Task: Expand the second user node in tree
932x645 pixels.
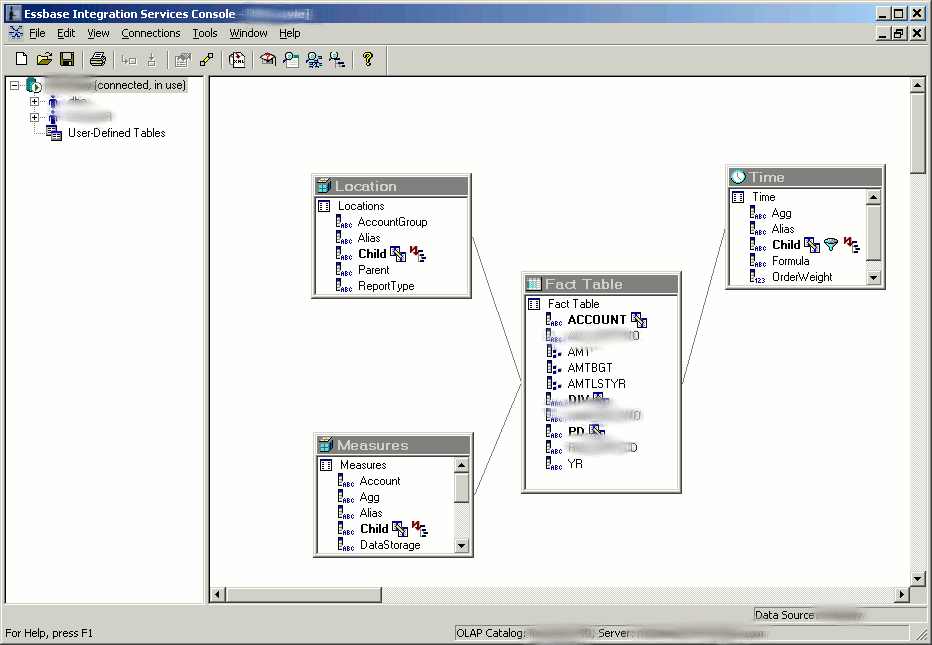Action: 34,117
